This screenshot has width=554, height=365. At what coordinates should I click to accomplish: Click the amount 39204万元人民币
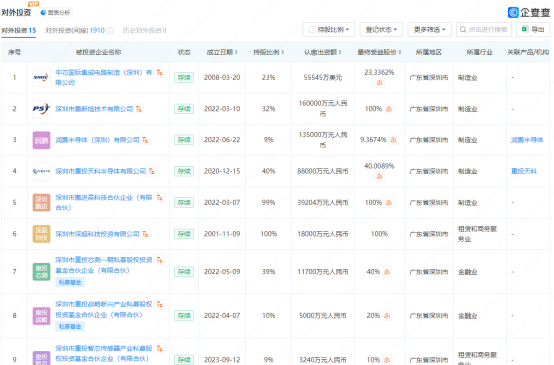(323, 202)
